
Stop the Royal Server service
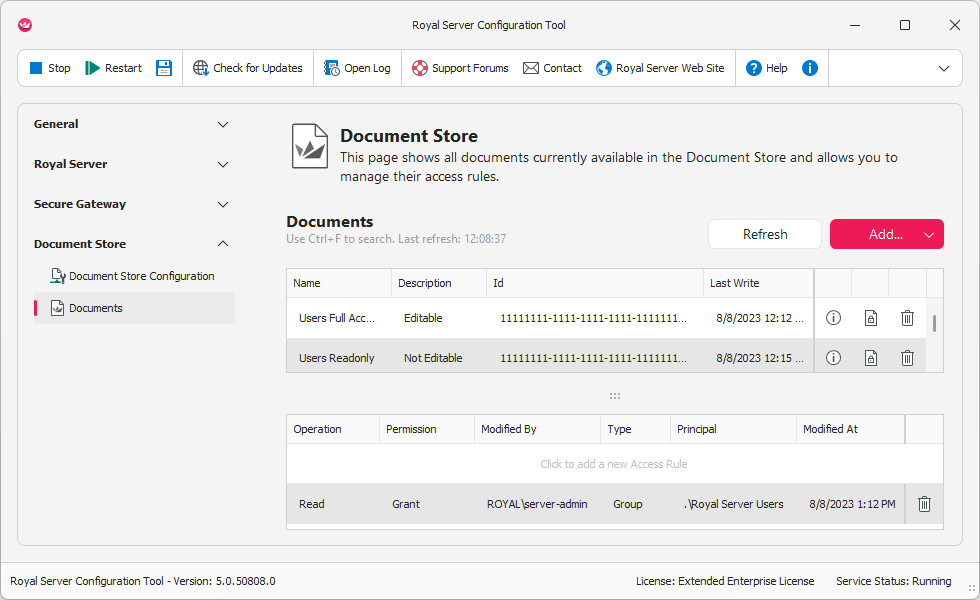click(x=50, y=68)
